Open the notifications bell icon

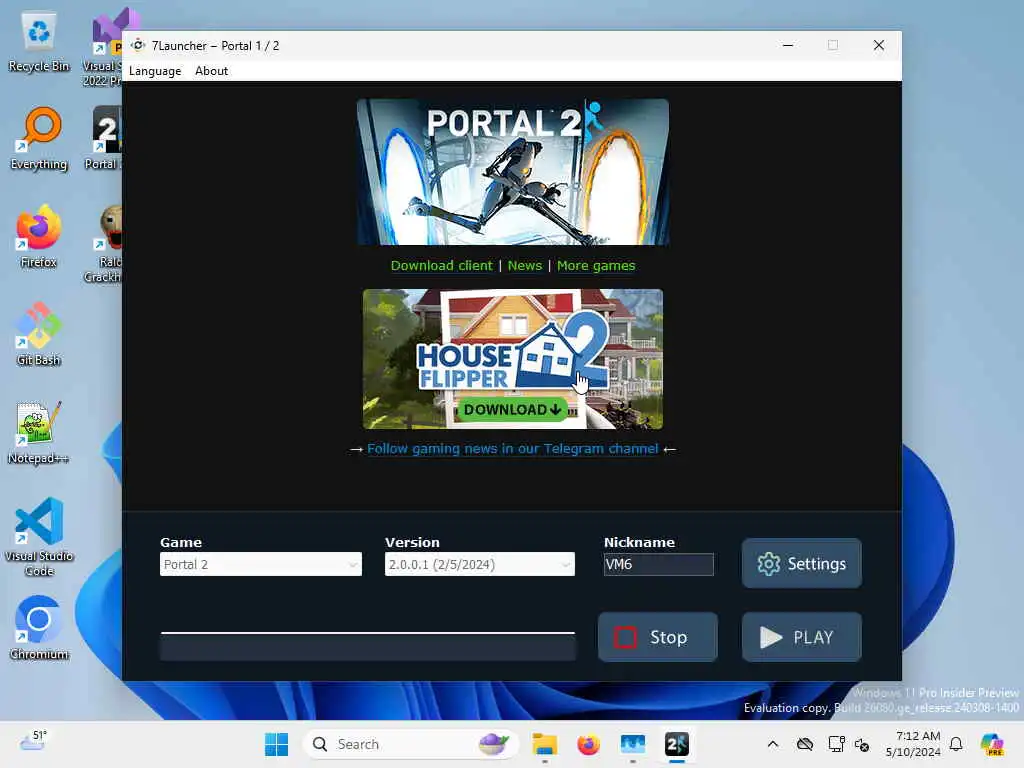point(956,744)
